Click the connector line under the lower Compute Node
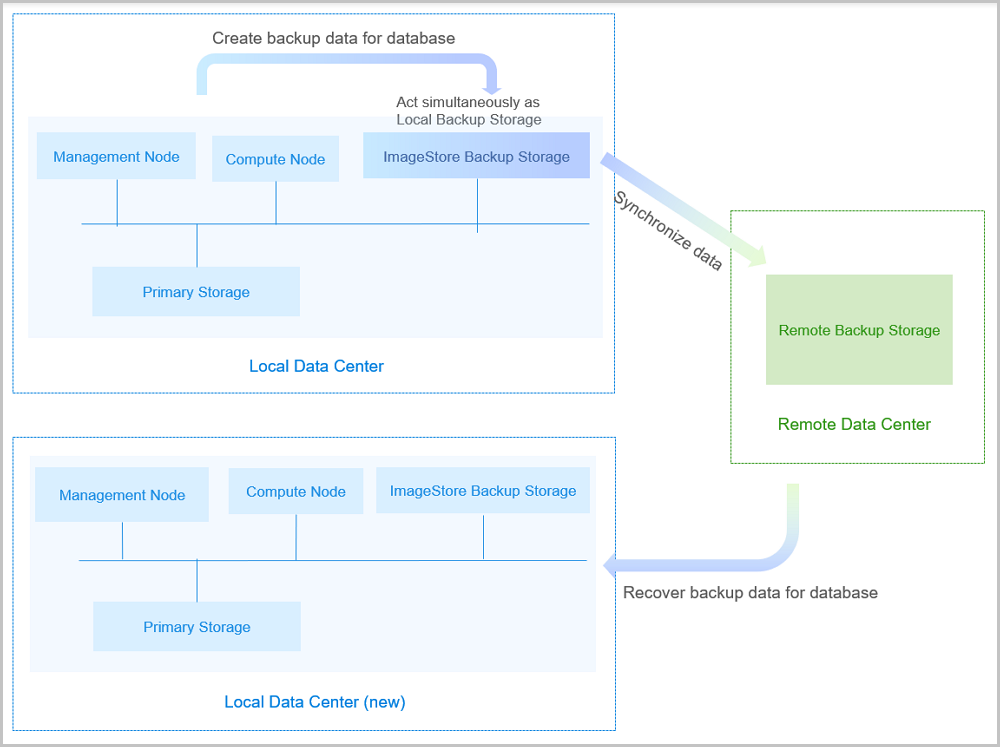1000x747 pixels. [296, 538]
